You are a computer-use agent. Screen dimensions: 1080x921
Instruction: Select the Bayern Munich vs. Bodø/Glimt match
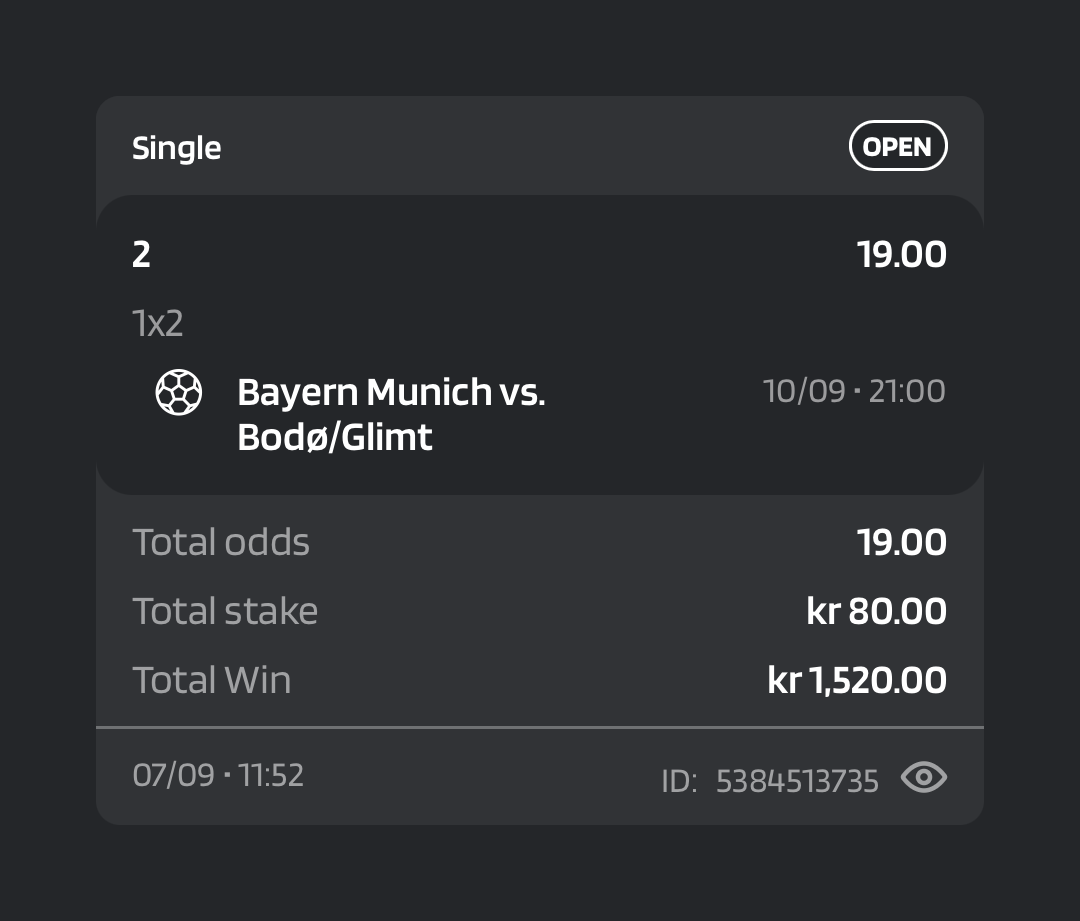coord(391,414)
